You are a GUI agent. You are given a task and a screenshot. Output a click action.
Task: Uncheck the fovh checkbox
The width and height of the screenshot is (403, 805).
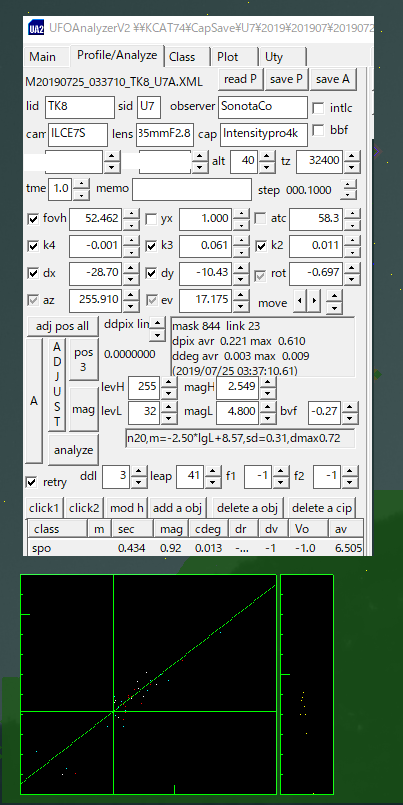click(33, 219)
